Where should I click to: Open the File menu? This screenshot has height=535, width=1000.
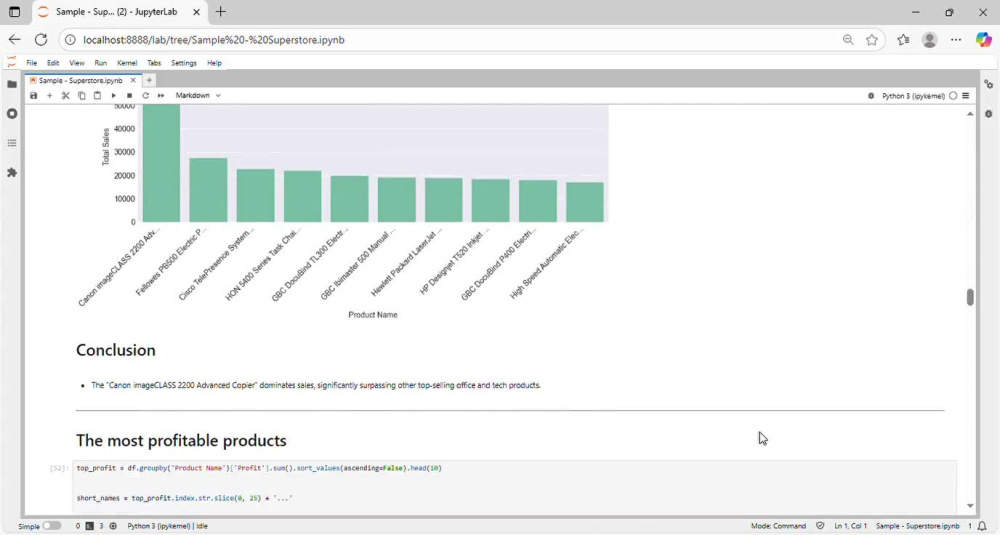pos(31,63)
